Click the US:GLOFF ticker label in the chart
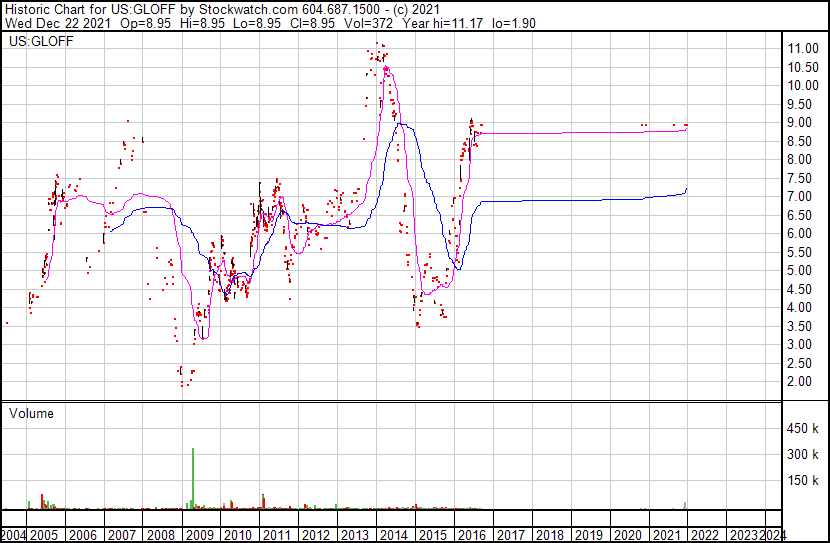Image resolution: width=830 pixels, height=543 pixels. pos(37,42)
